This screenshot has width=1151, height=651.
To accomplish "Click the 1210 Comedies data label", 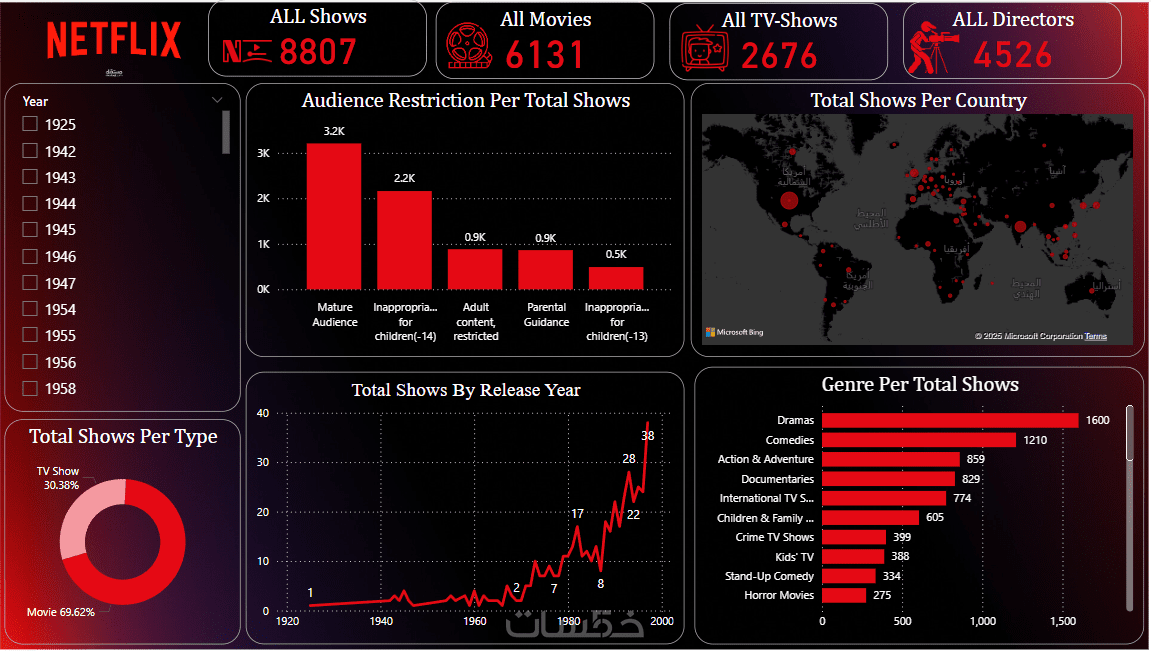I will click(1035, 440).
